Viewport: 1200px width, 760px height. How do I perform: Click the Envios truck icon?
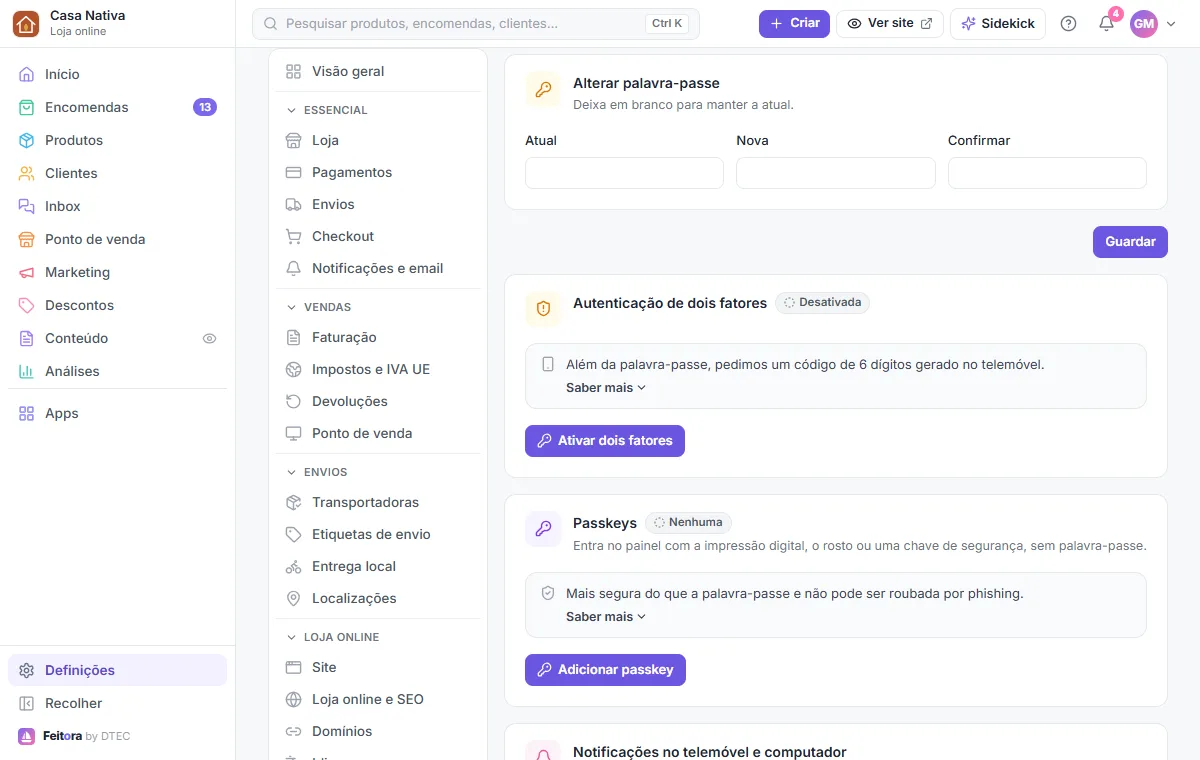click(293, 204)
